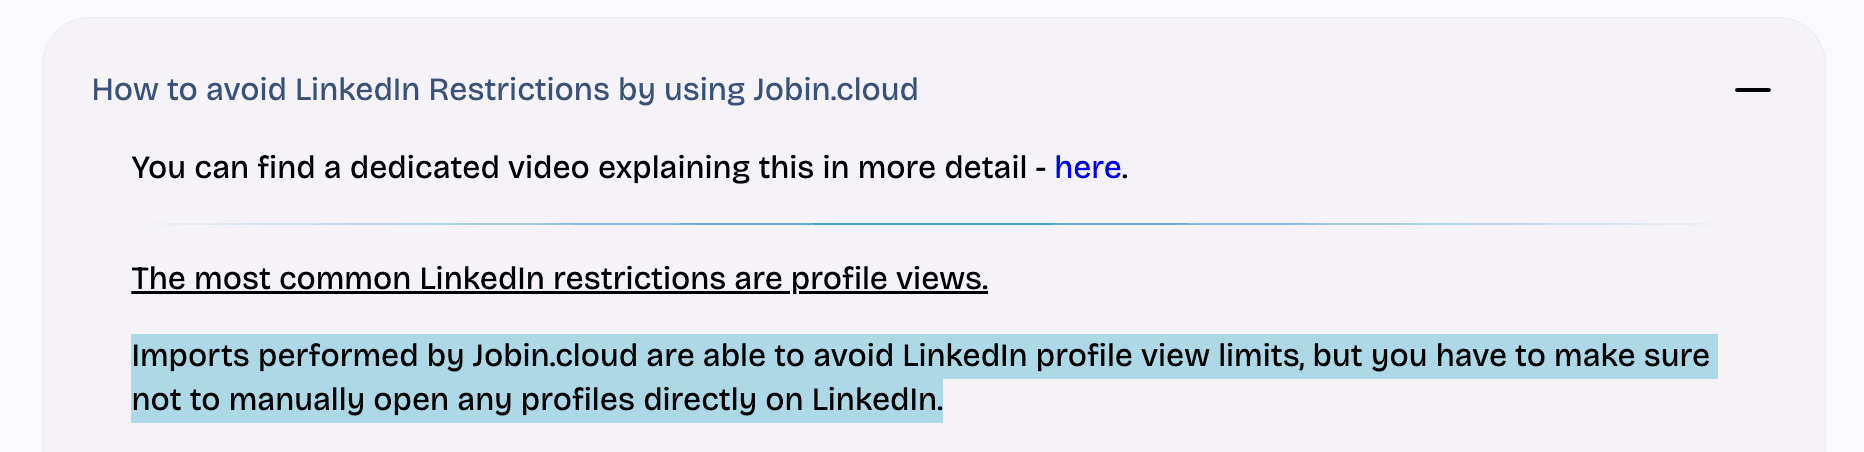
Task: Click the 'How to avoid LinkedIn Restrictions' header
Action: click(x=504, y=90)
